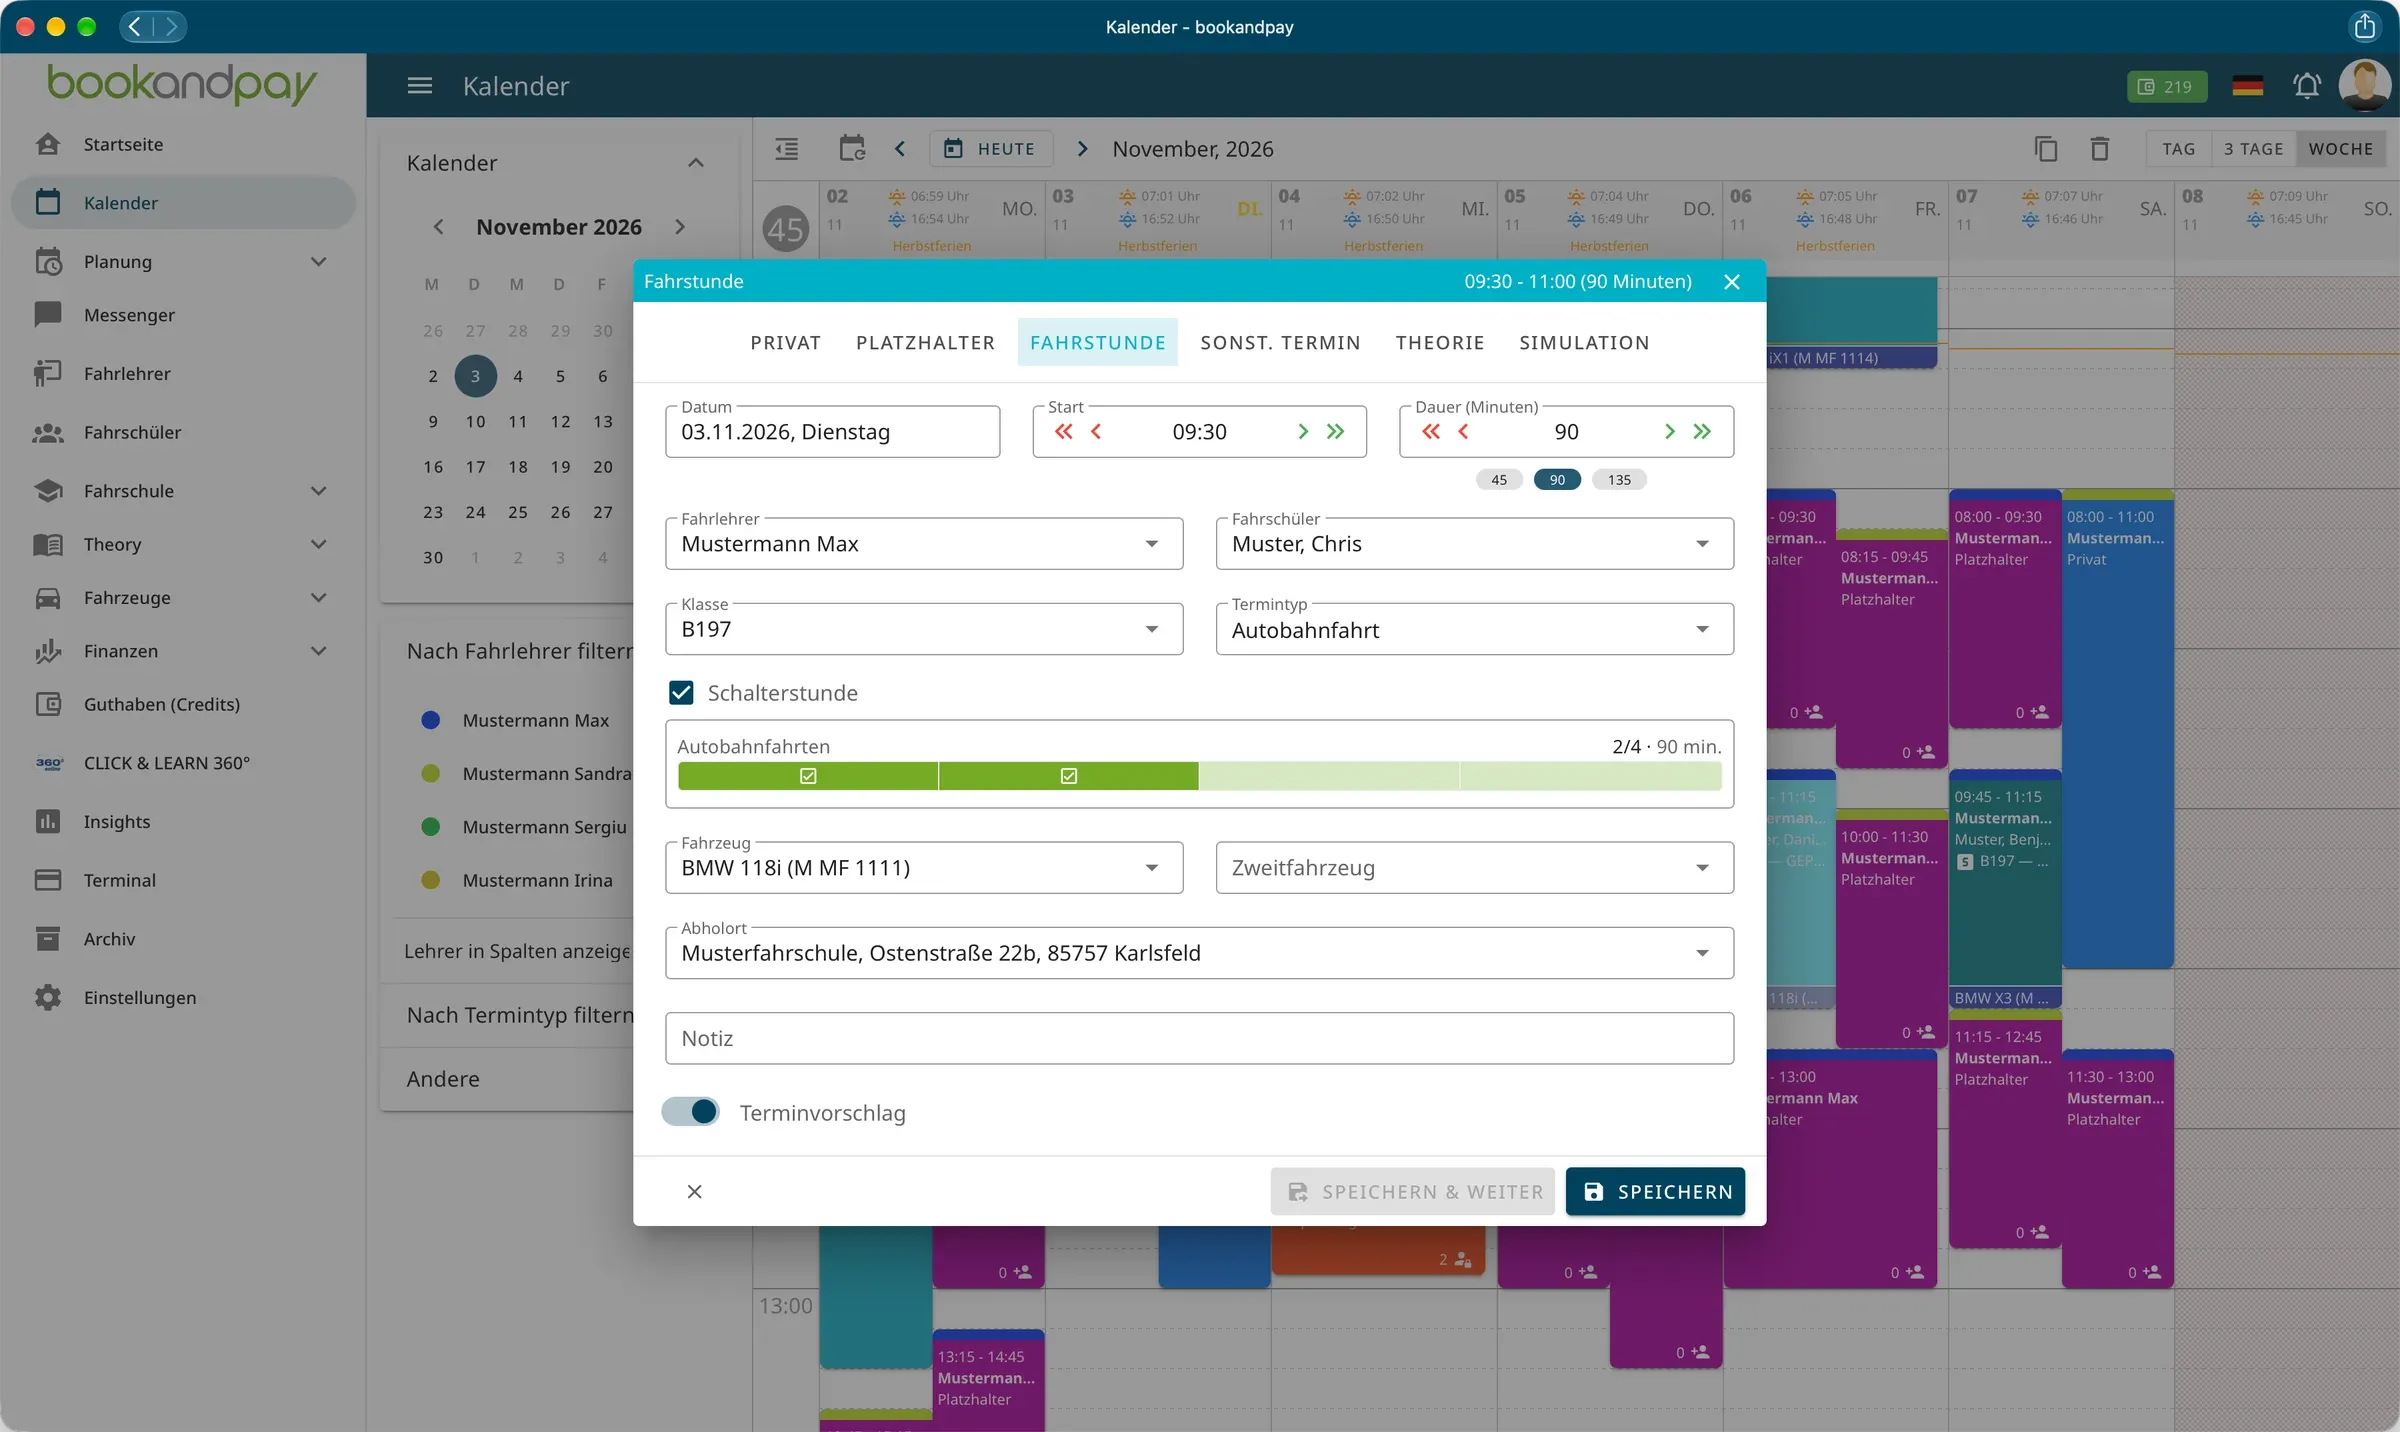Switch to the SIMULATION tab
Screen dimensions: 2400x1432
1584,343
